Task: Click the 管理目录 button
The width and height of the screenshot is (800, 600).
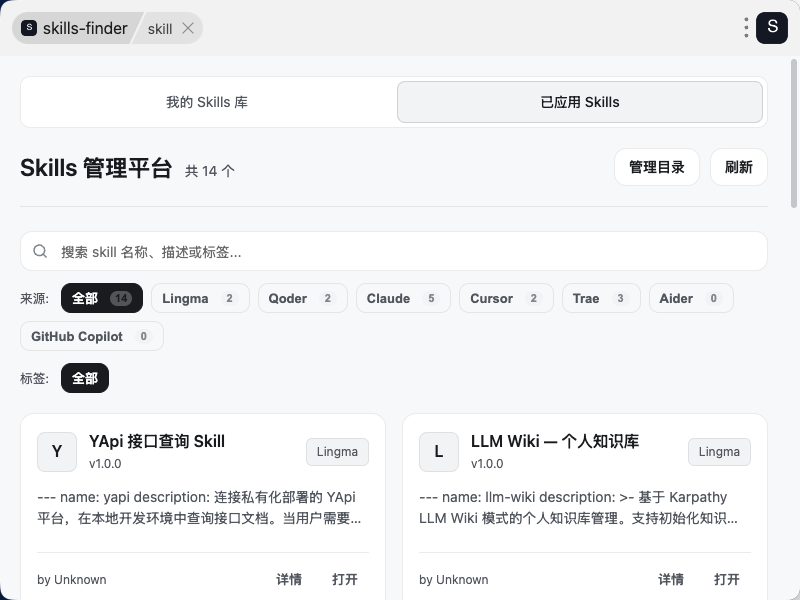Action: [x=657, y=167]
